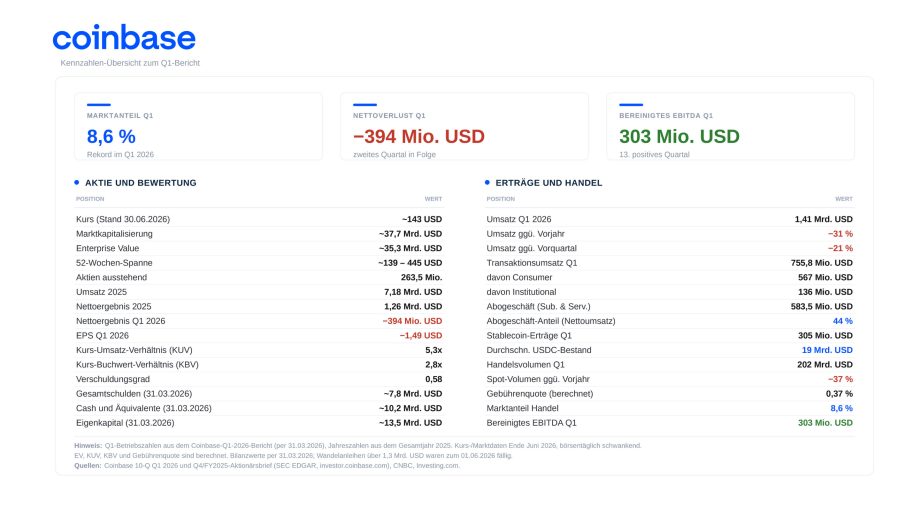
Task: Select the subtitle 'Kennzahlen-Übersicht zum Q1-Bericht'
Action: coord(130,63)
